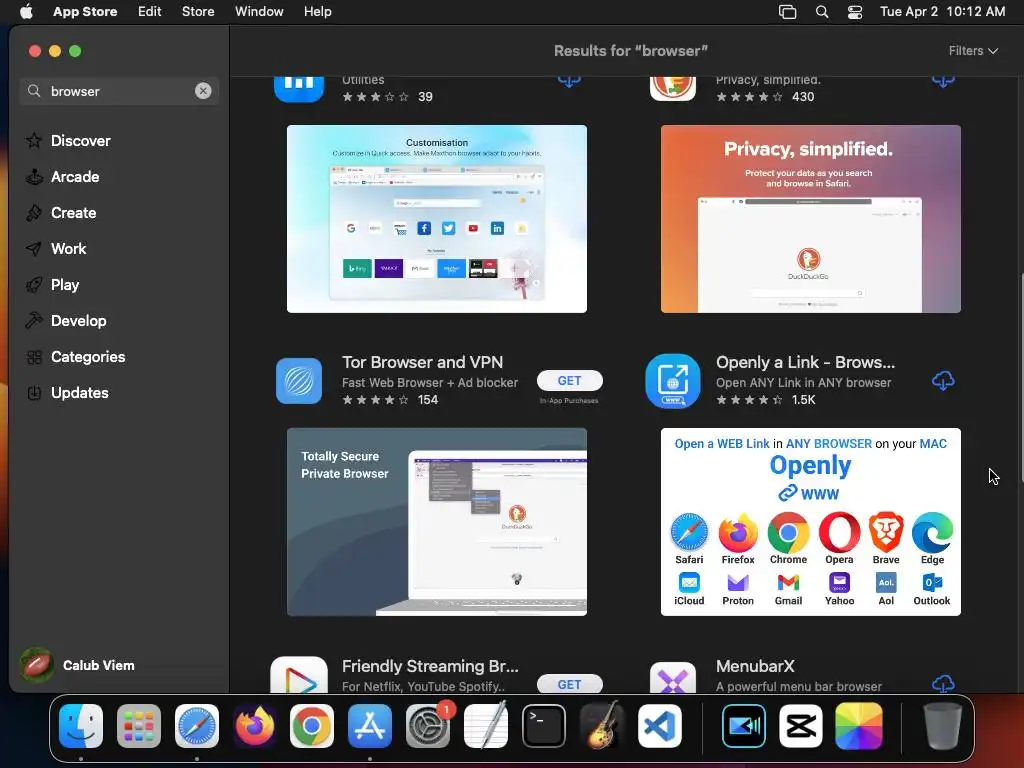This screenshot has height=768, width=1024.
Task: Open the Updates section
Action: pyautogui.click(x=79, y=392)
